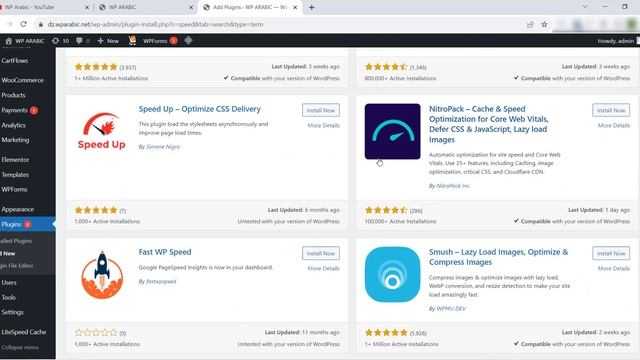
Task: Open Plugin File Editor submenu
Action: [17, 266]
